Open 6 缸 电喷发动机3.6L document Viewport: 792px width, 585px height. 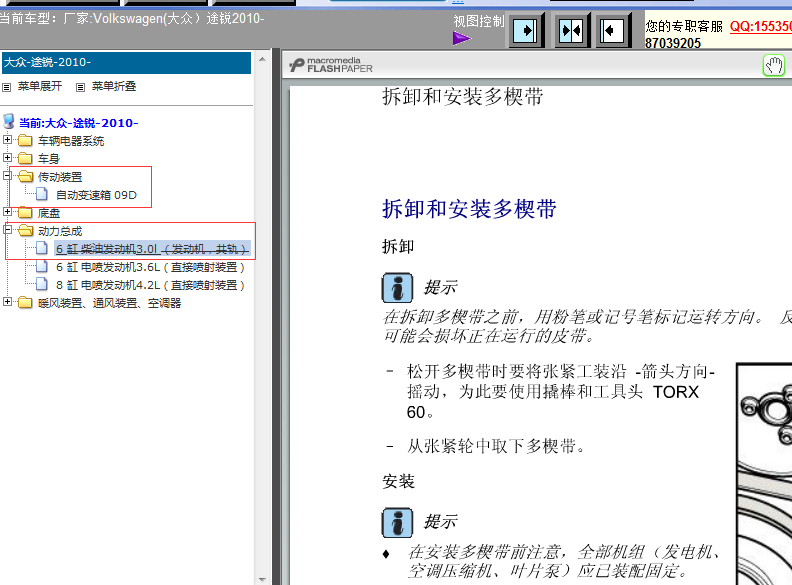(x=150, y=267)
